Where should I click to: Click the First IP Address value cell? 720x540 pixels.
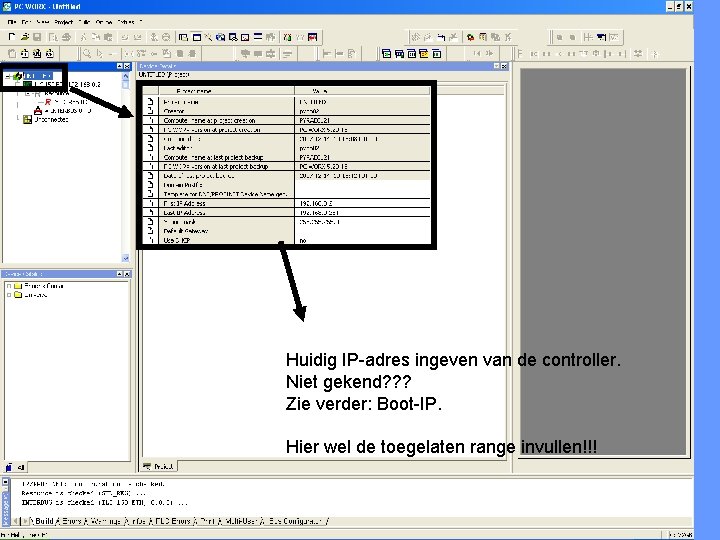[x=362, y=203]
